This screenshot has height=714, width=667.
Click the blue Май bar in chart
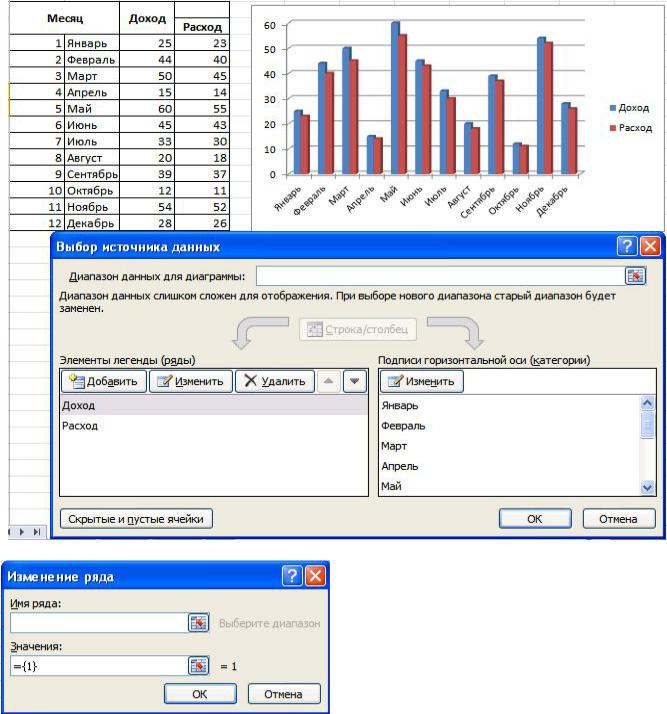tap(395, 97)
